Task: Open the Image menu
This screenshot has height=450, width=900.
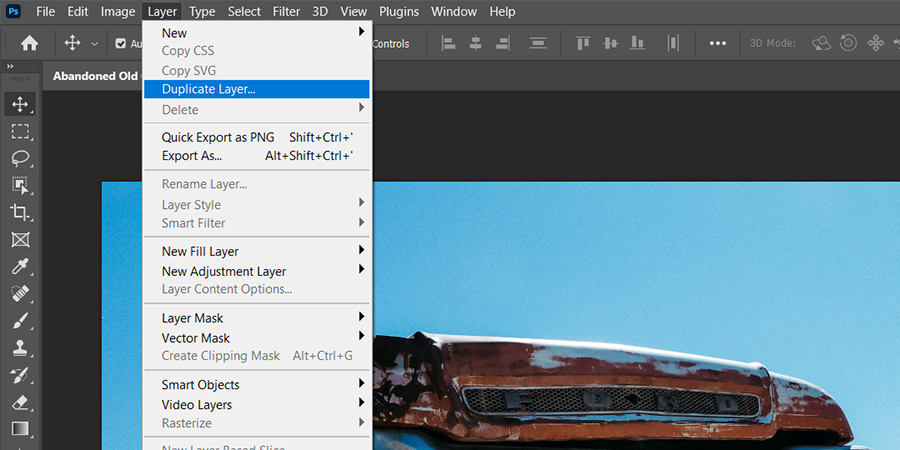Action: coord(118,11)
